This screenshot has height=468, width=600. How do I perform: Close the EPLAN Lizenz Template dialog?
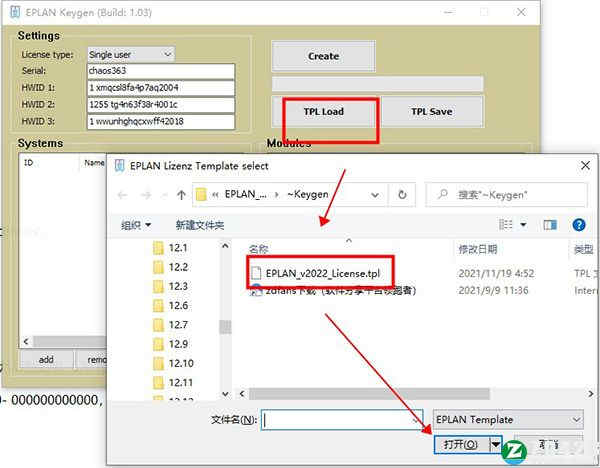click(585, 166)
